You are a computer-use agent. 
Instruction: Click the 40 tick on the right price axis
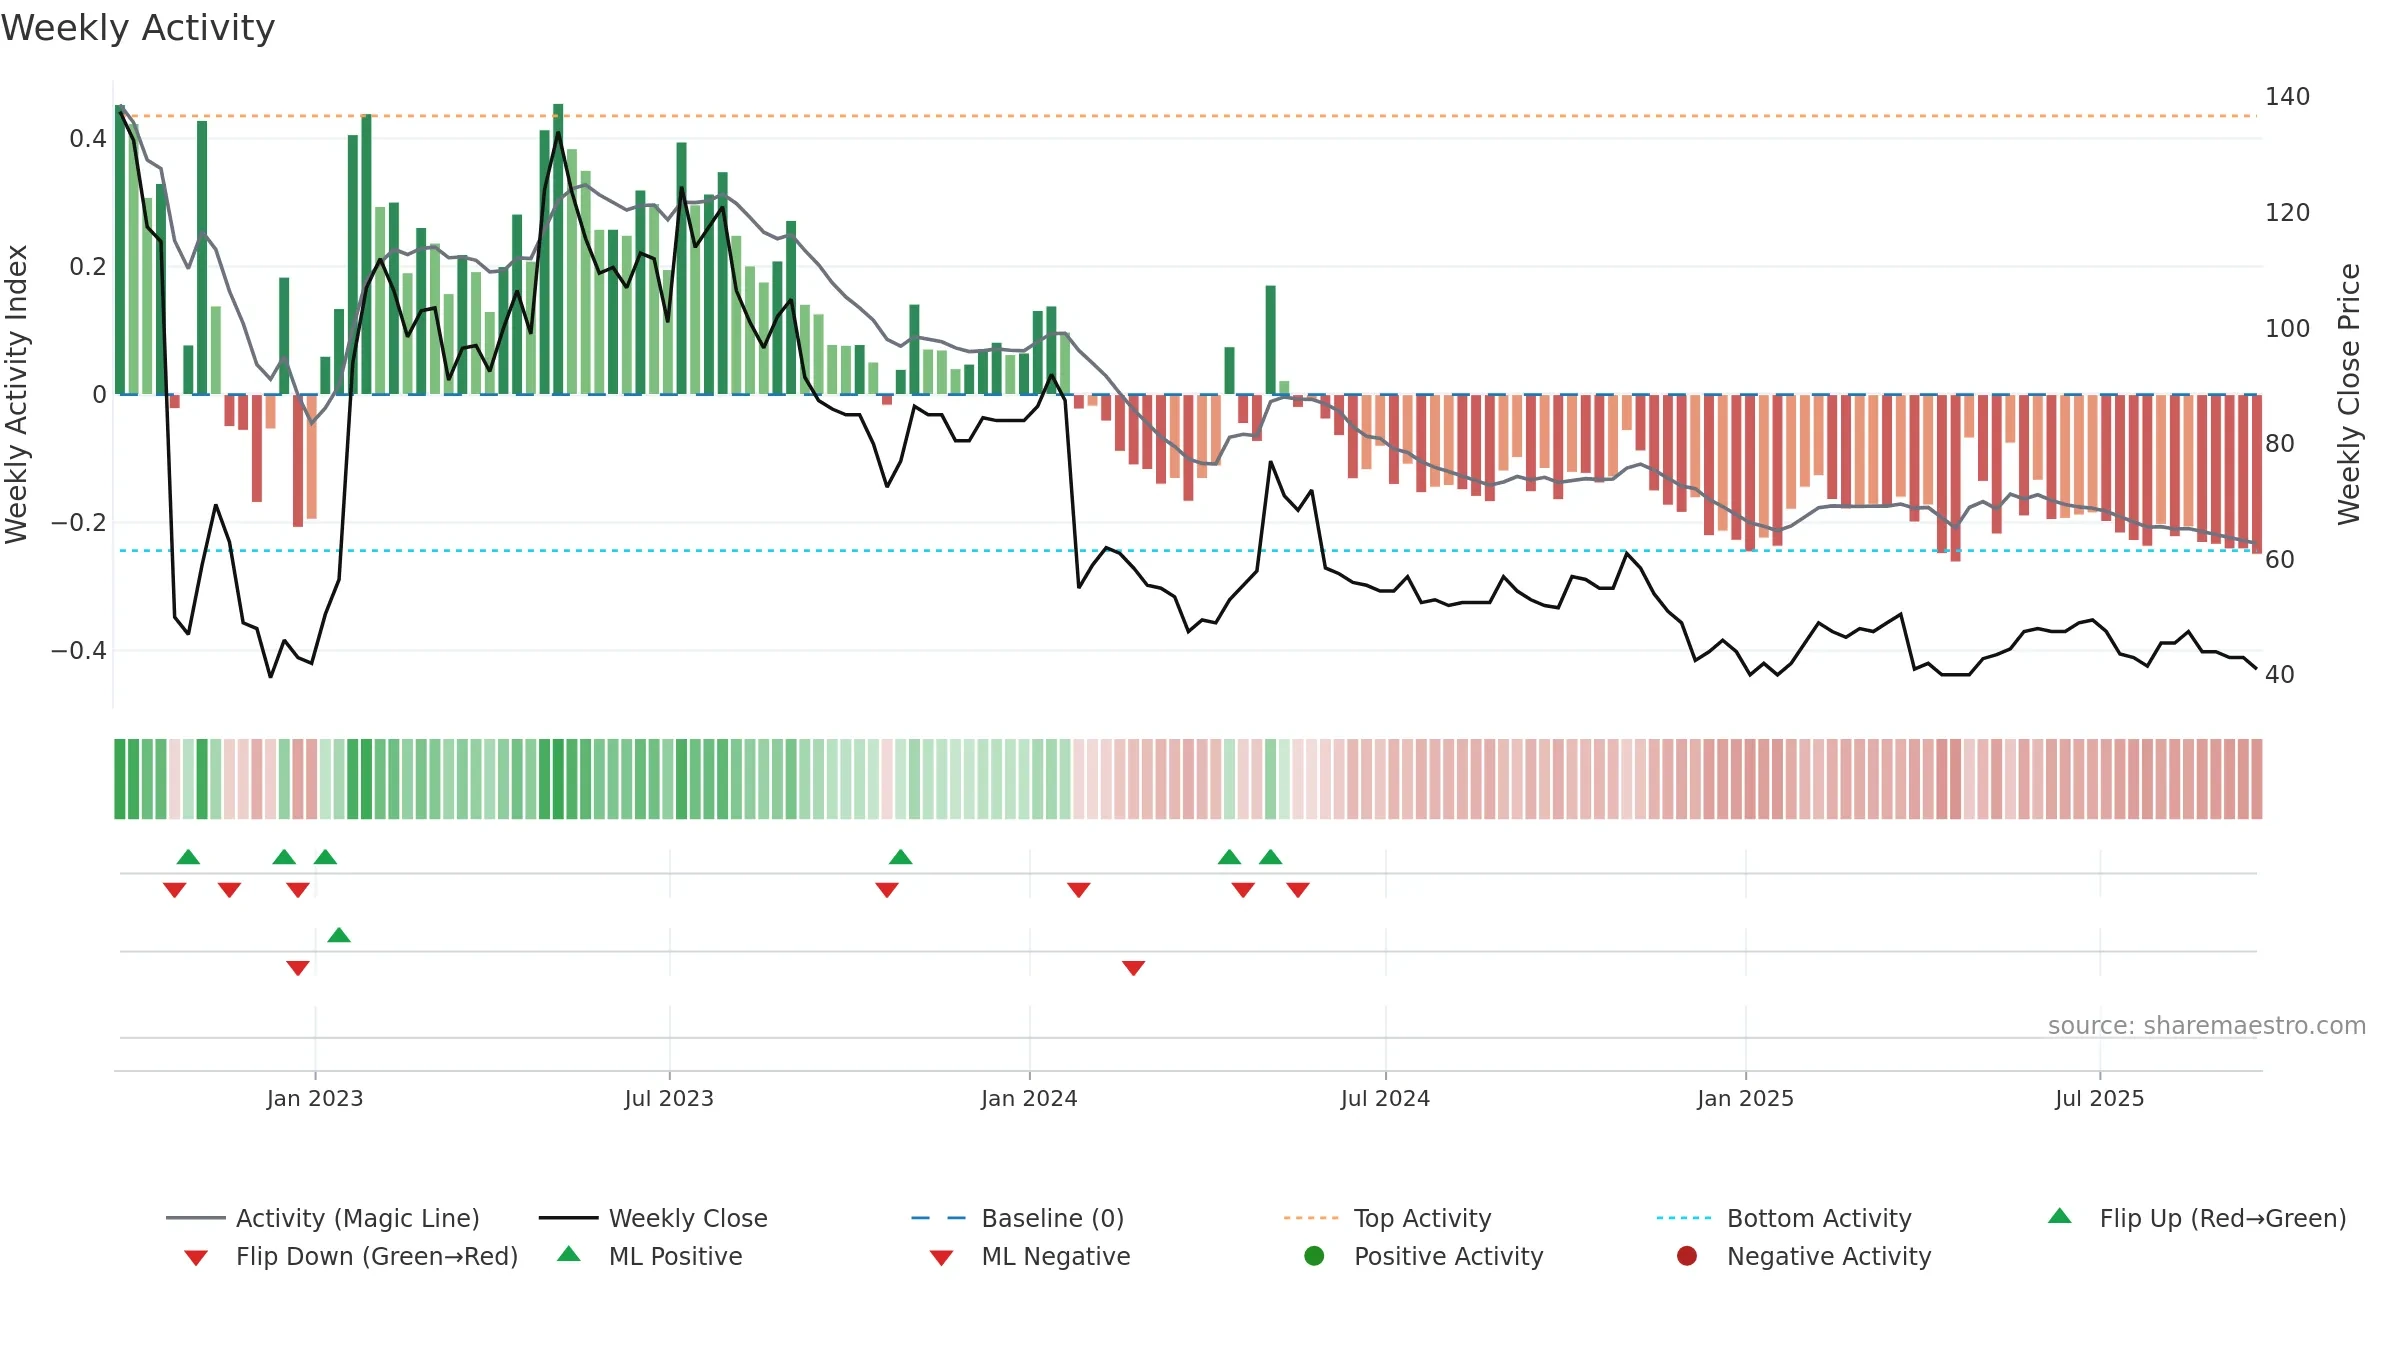2280,674
